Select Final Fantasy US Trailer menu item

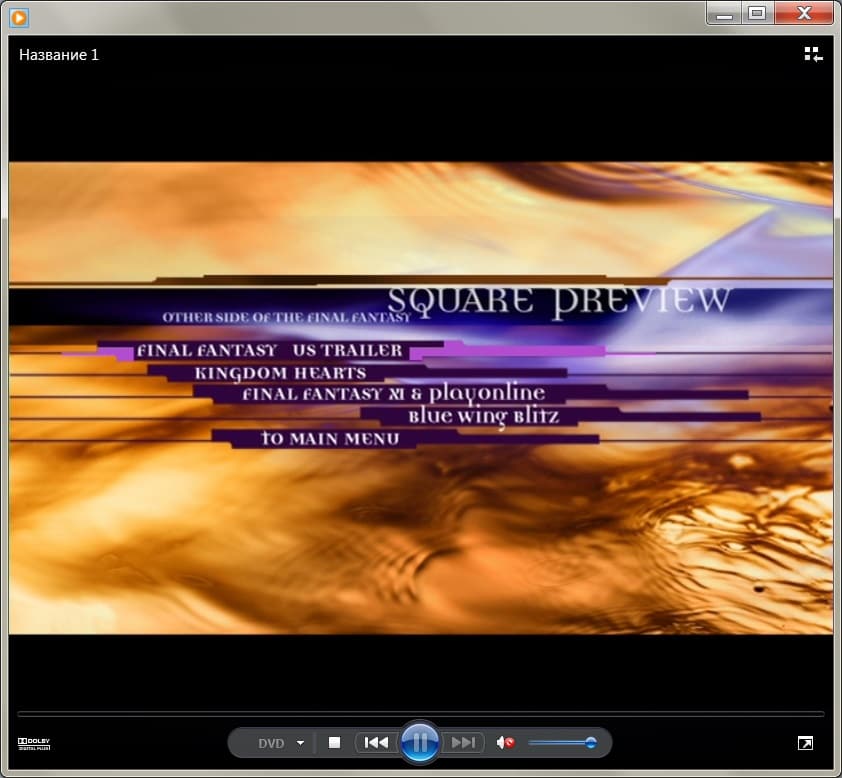coord(270,351)
